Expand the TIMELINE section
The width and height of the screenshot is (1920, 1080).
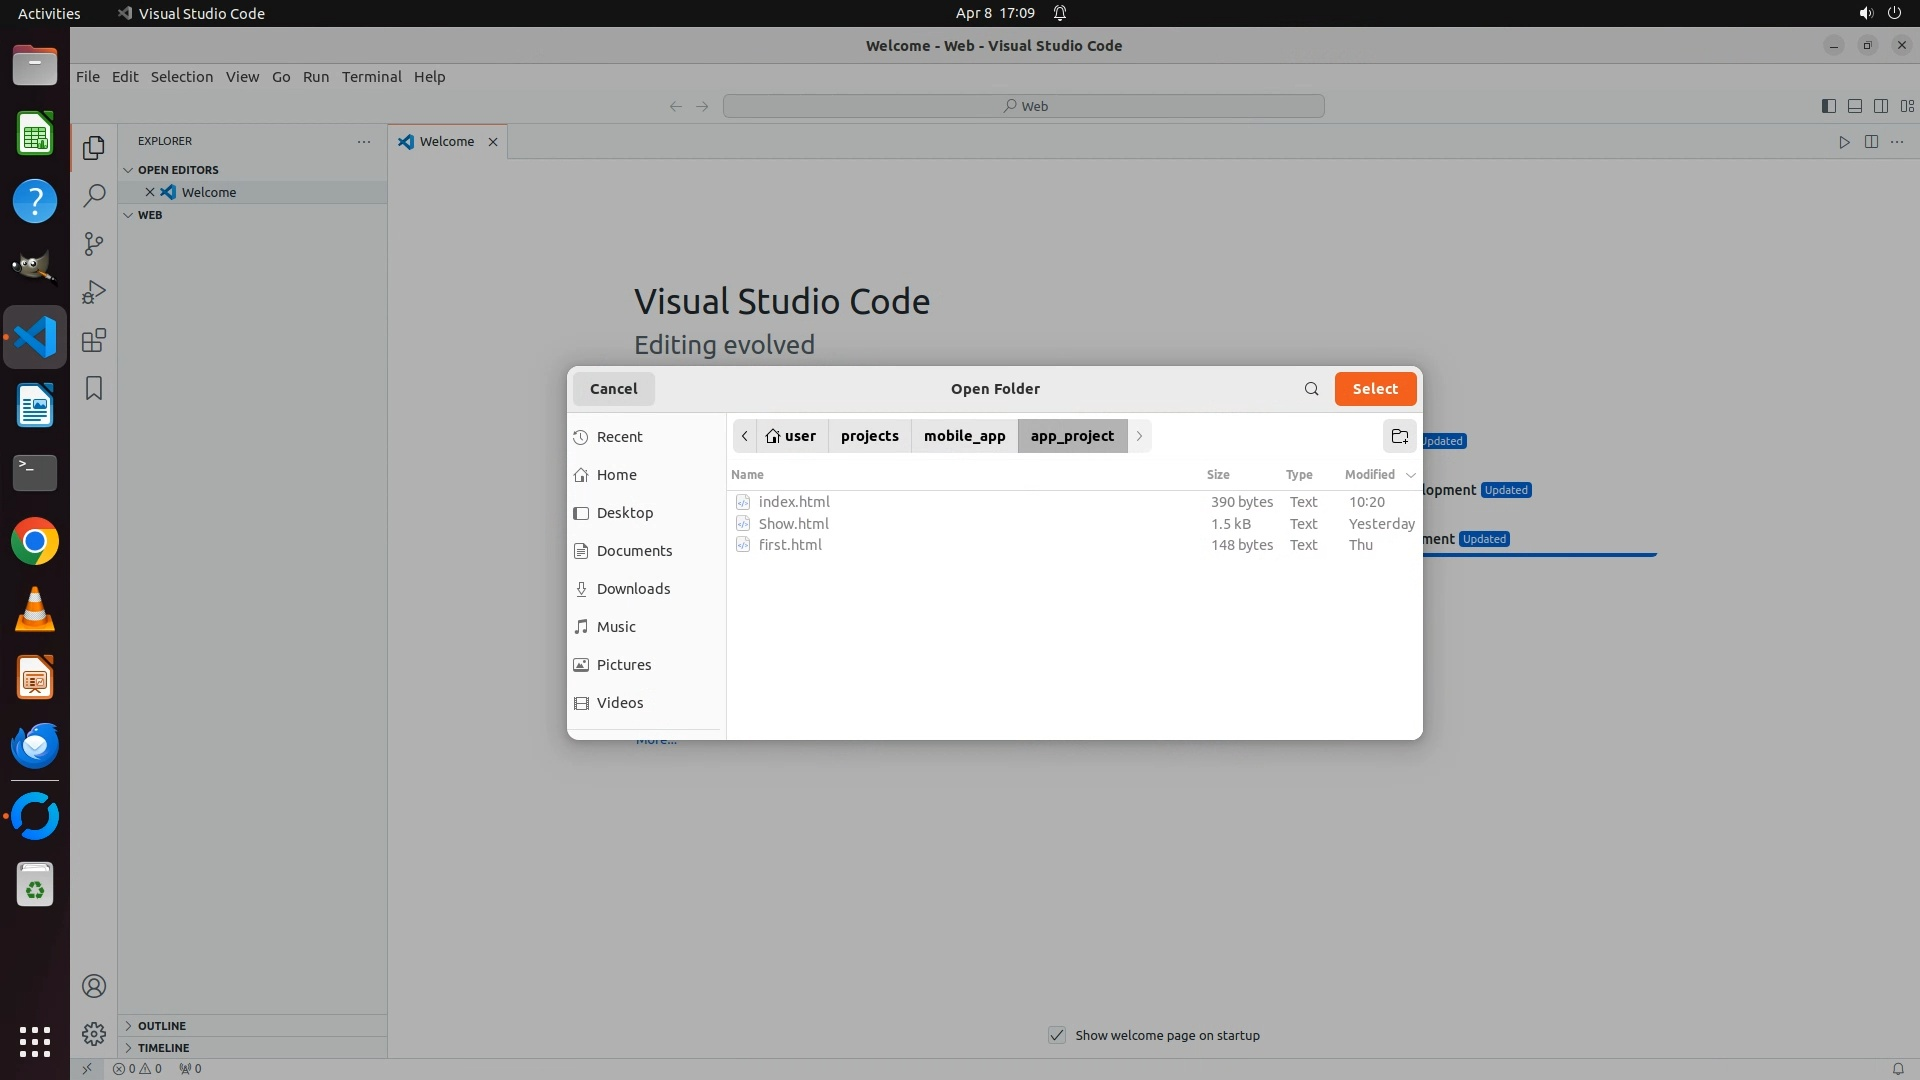tap(163, 1048)
